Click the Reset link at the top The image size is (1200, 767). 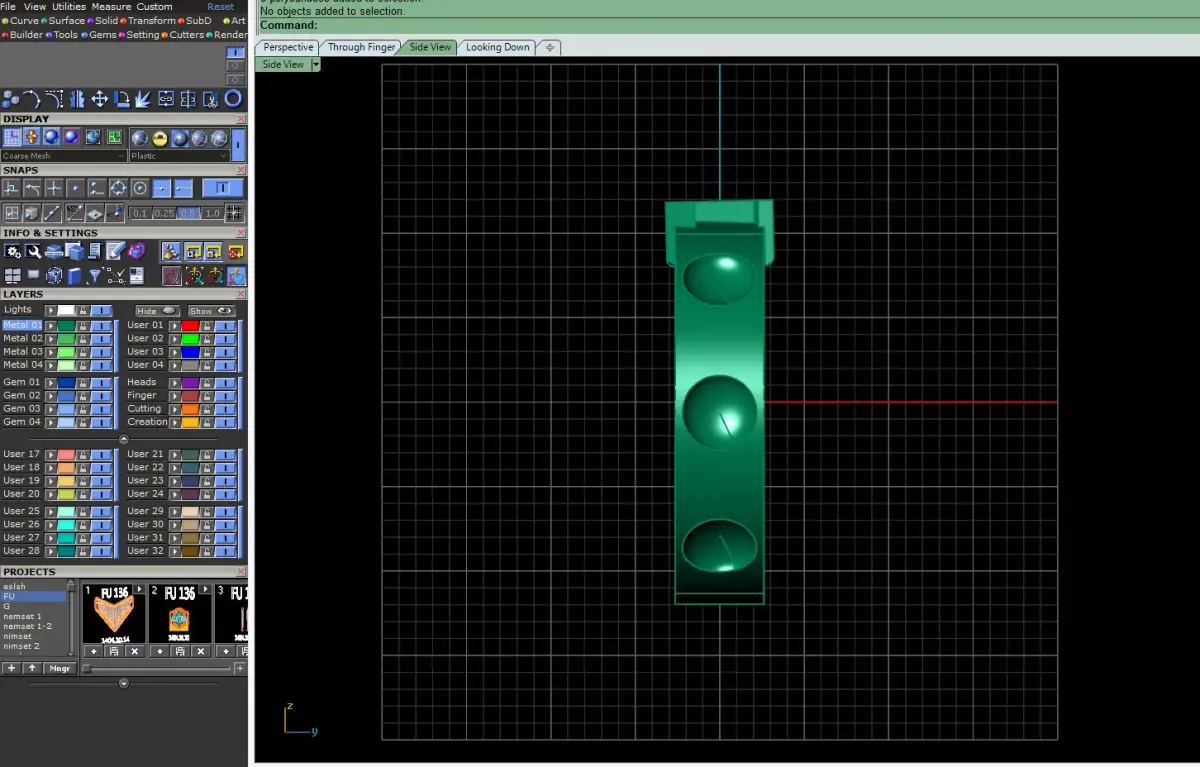point(221,7)
